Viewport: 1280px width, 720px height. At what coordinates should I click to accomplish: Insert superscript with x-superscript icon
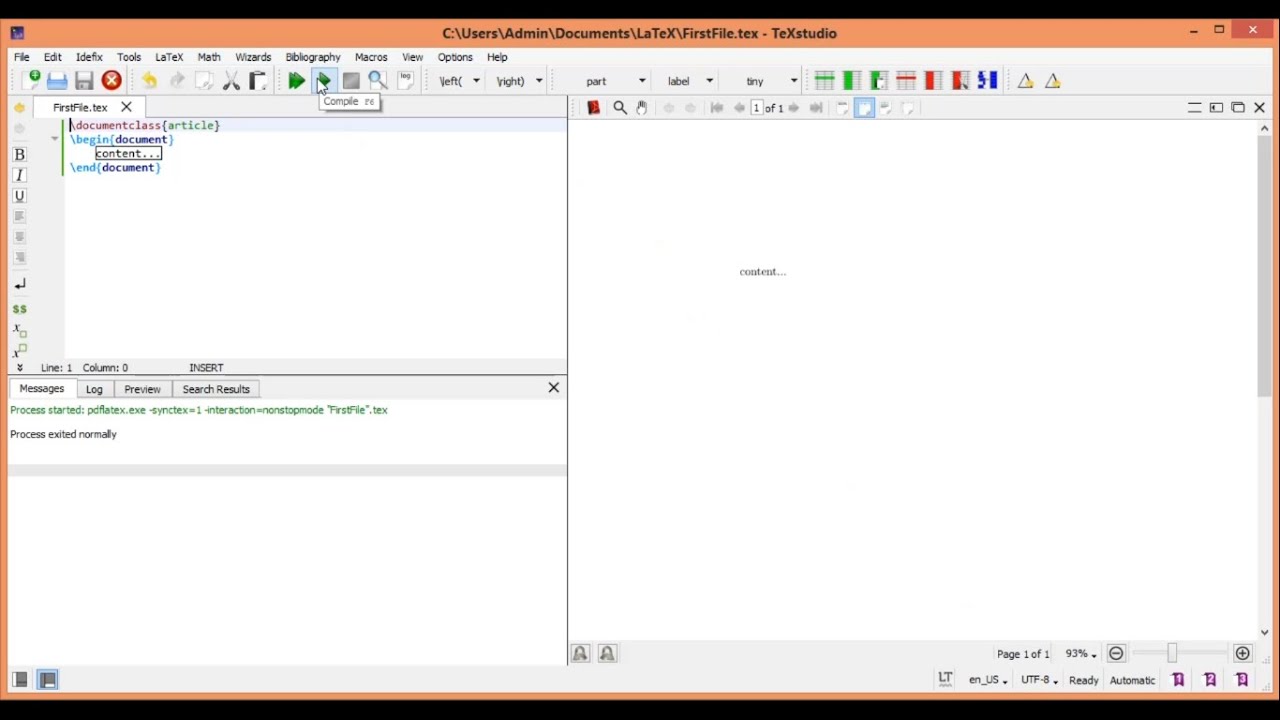click(19, 351)
